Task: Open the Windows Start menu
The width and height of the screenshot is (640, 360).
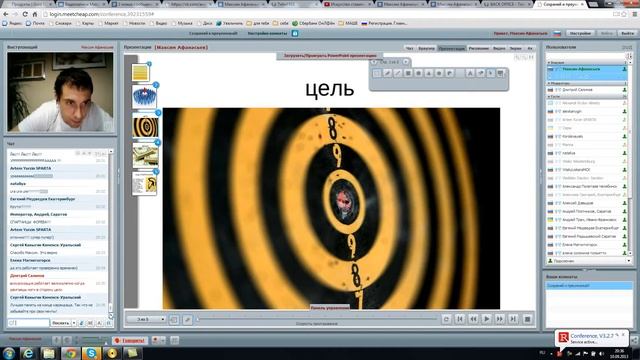Action: pos(9,353)
